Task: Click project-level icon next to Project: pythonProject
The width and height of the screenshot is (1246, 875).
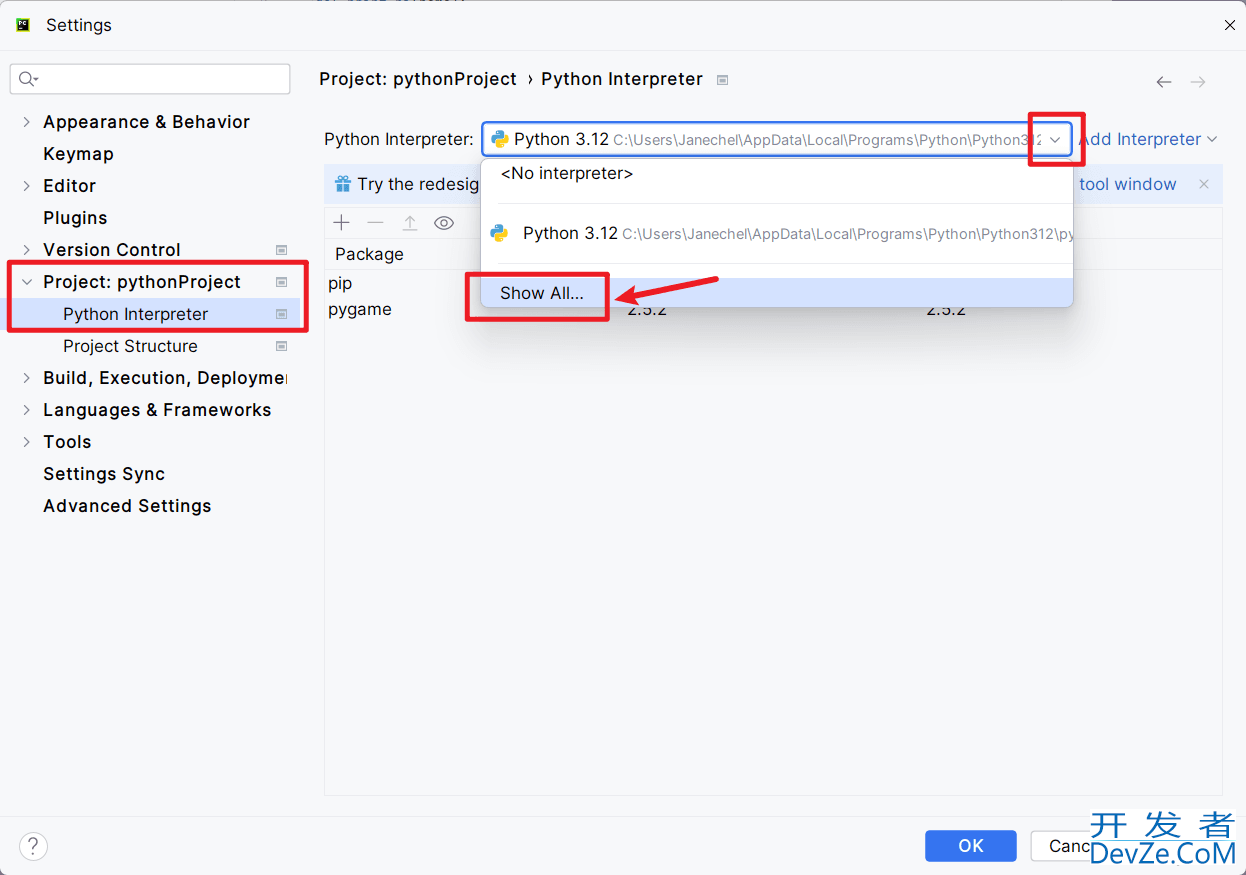Action: (x=282, y=282)
